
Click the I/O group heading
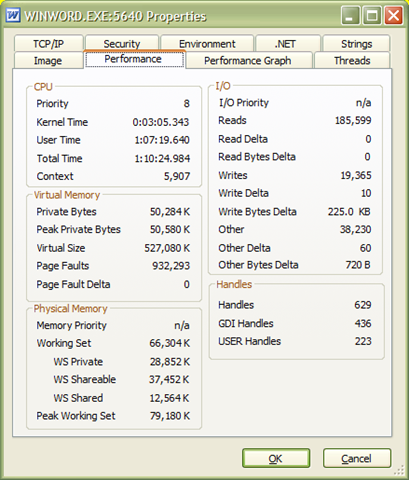tap(223, 86)
